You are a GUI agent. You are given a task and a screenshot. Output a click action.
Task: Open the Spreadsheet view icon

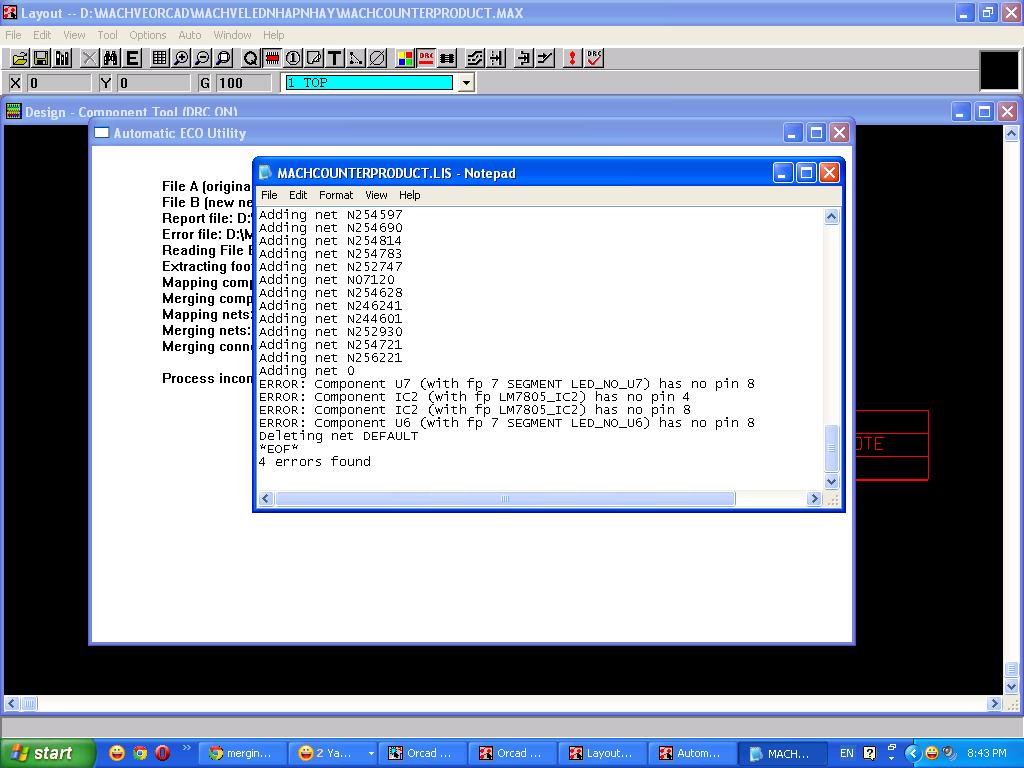tap(159, 59)
